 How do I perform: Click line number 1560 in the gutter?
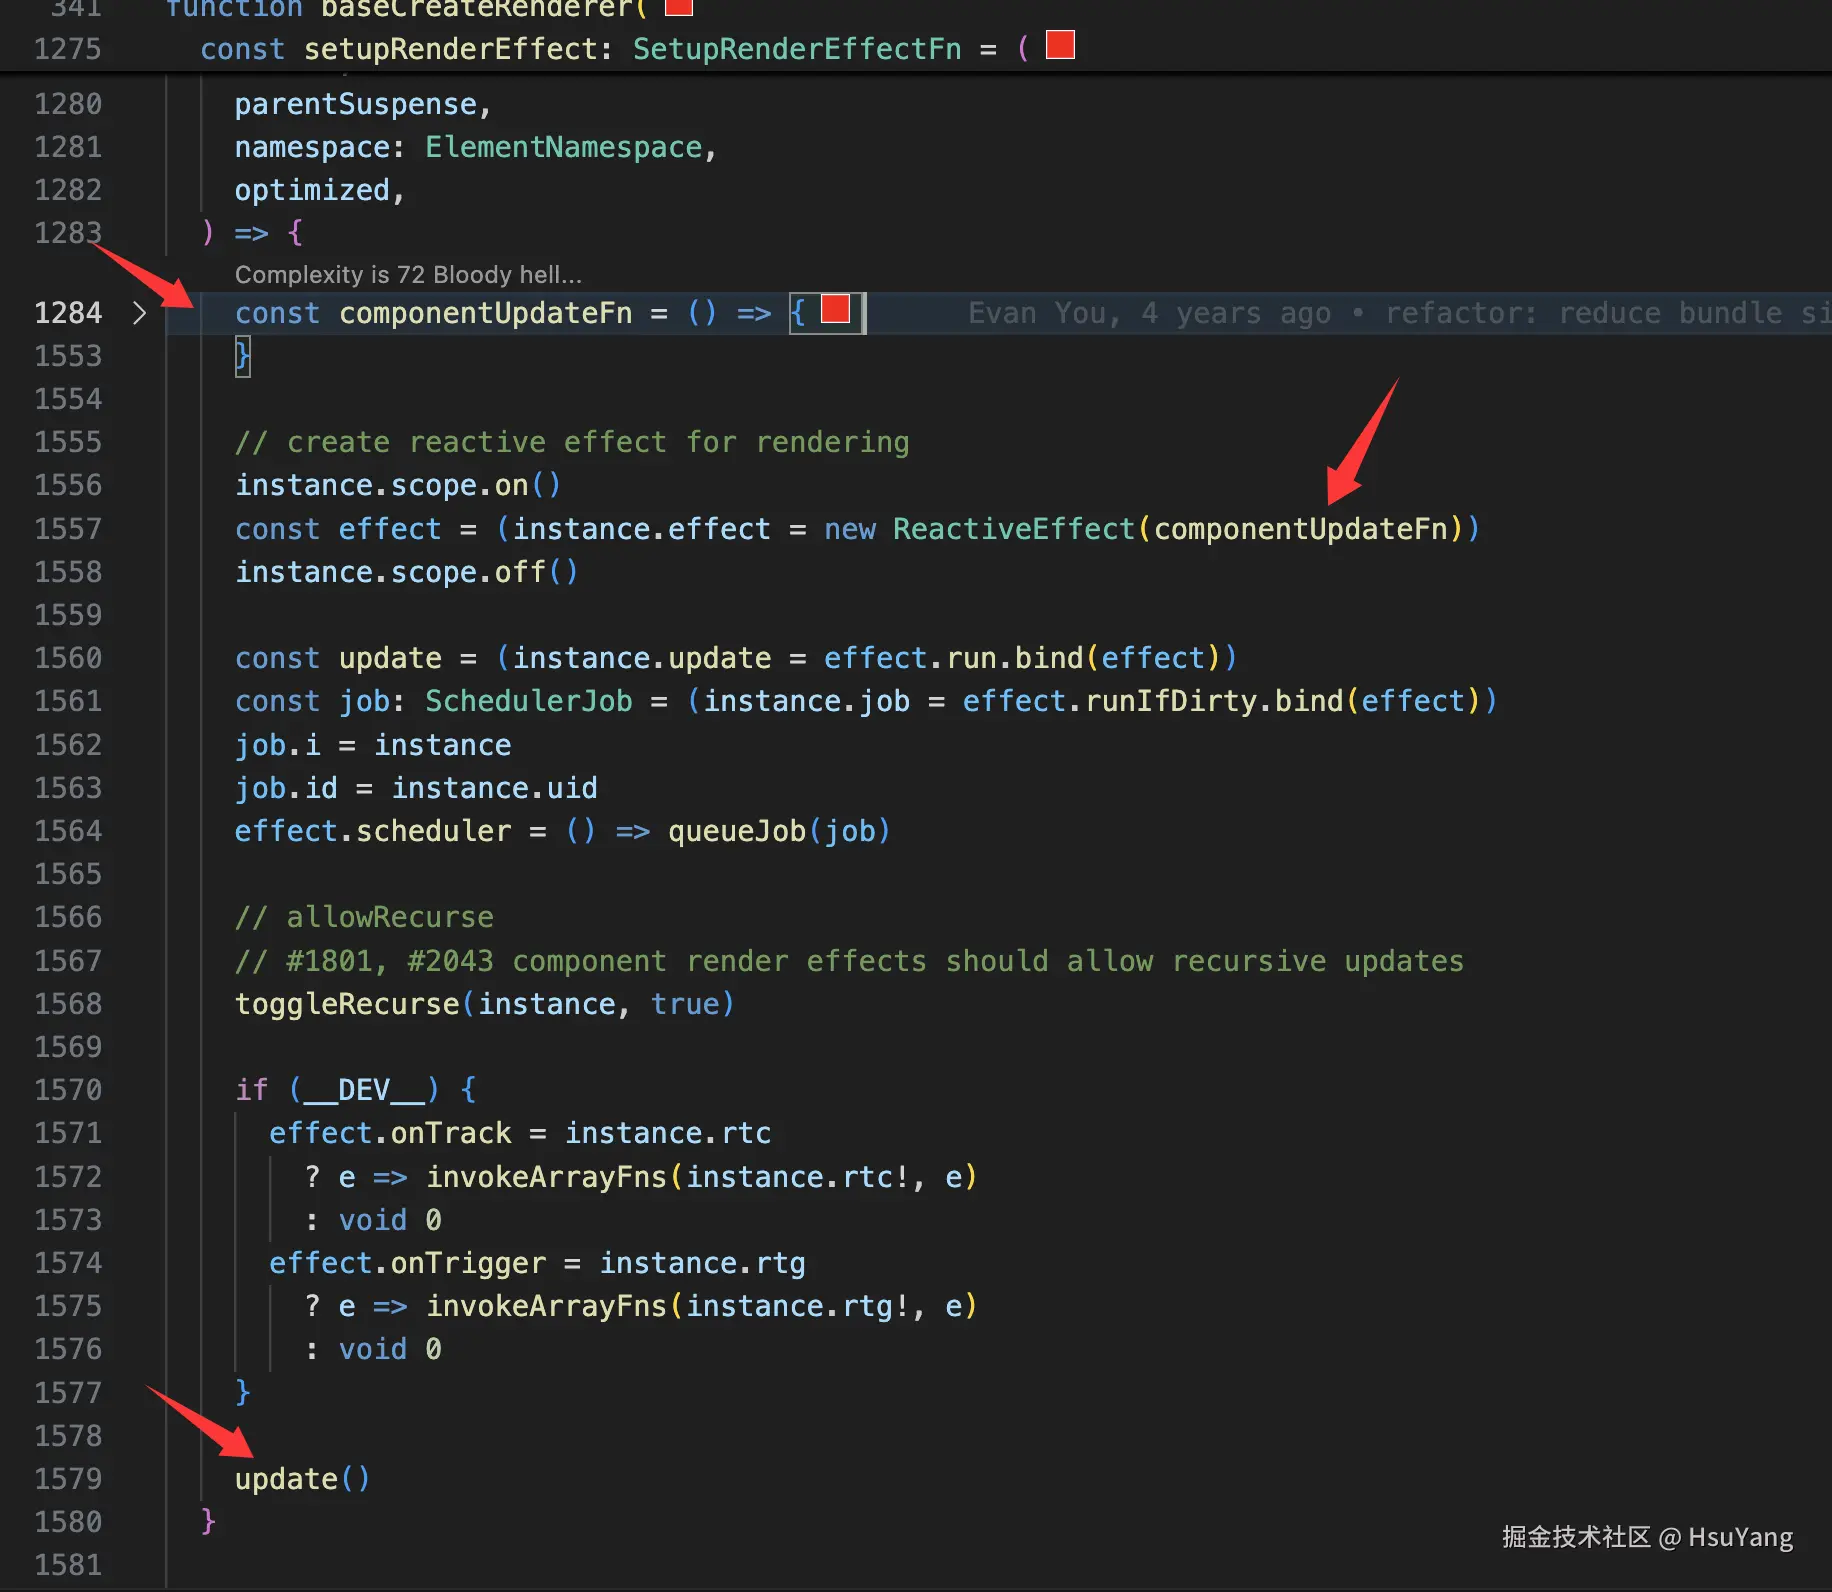[68, 658]
